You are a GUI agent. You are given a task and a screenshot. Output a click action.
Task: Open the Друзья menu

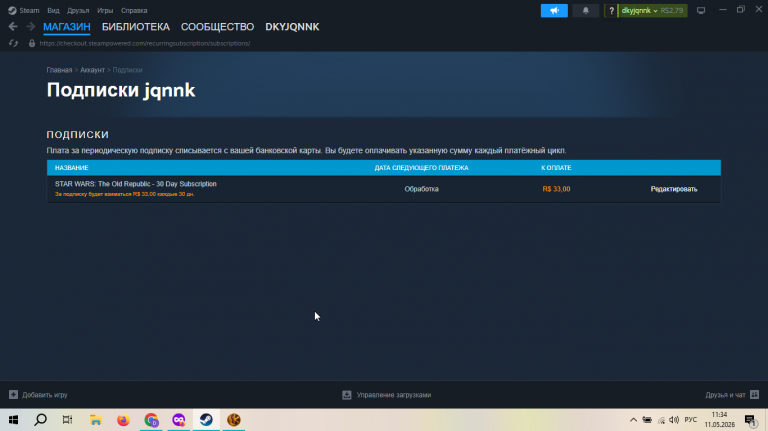(x=78, y=10)
